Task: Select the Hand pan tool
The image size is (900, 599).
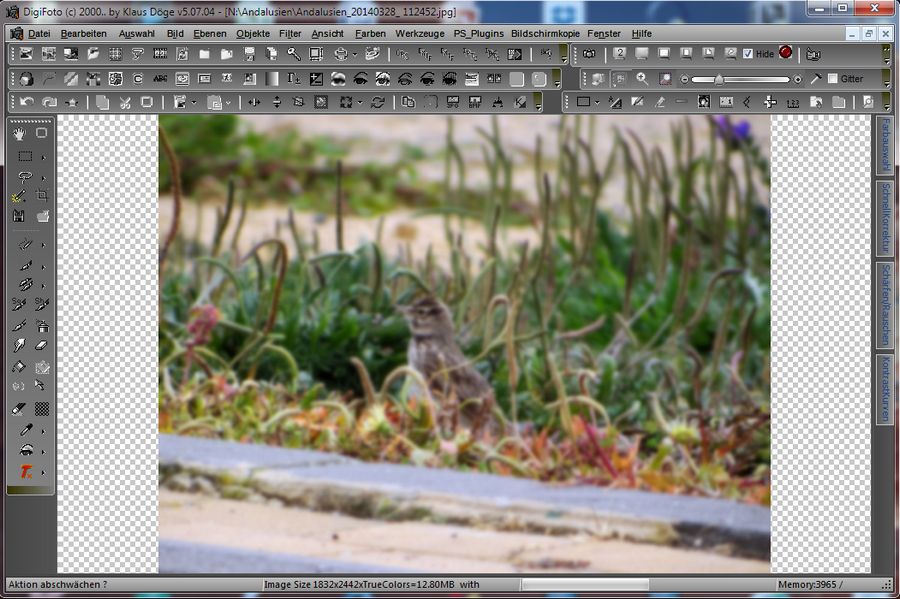Action: (x=19, y=133)
